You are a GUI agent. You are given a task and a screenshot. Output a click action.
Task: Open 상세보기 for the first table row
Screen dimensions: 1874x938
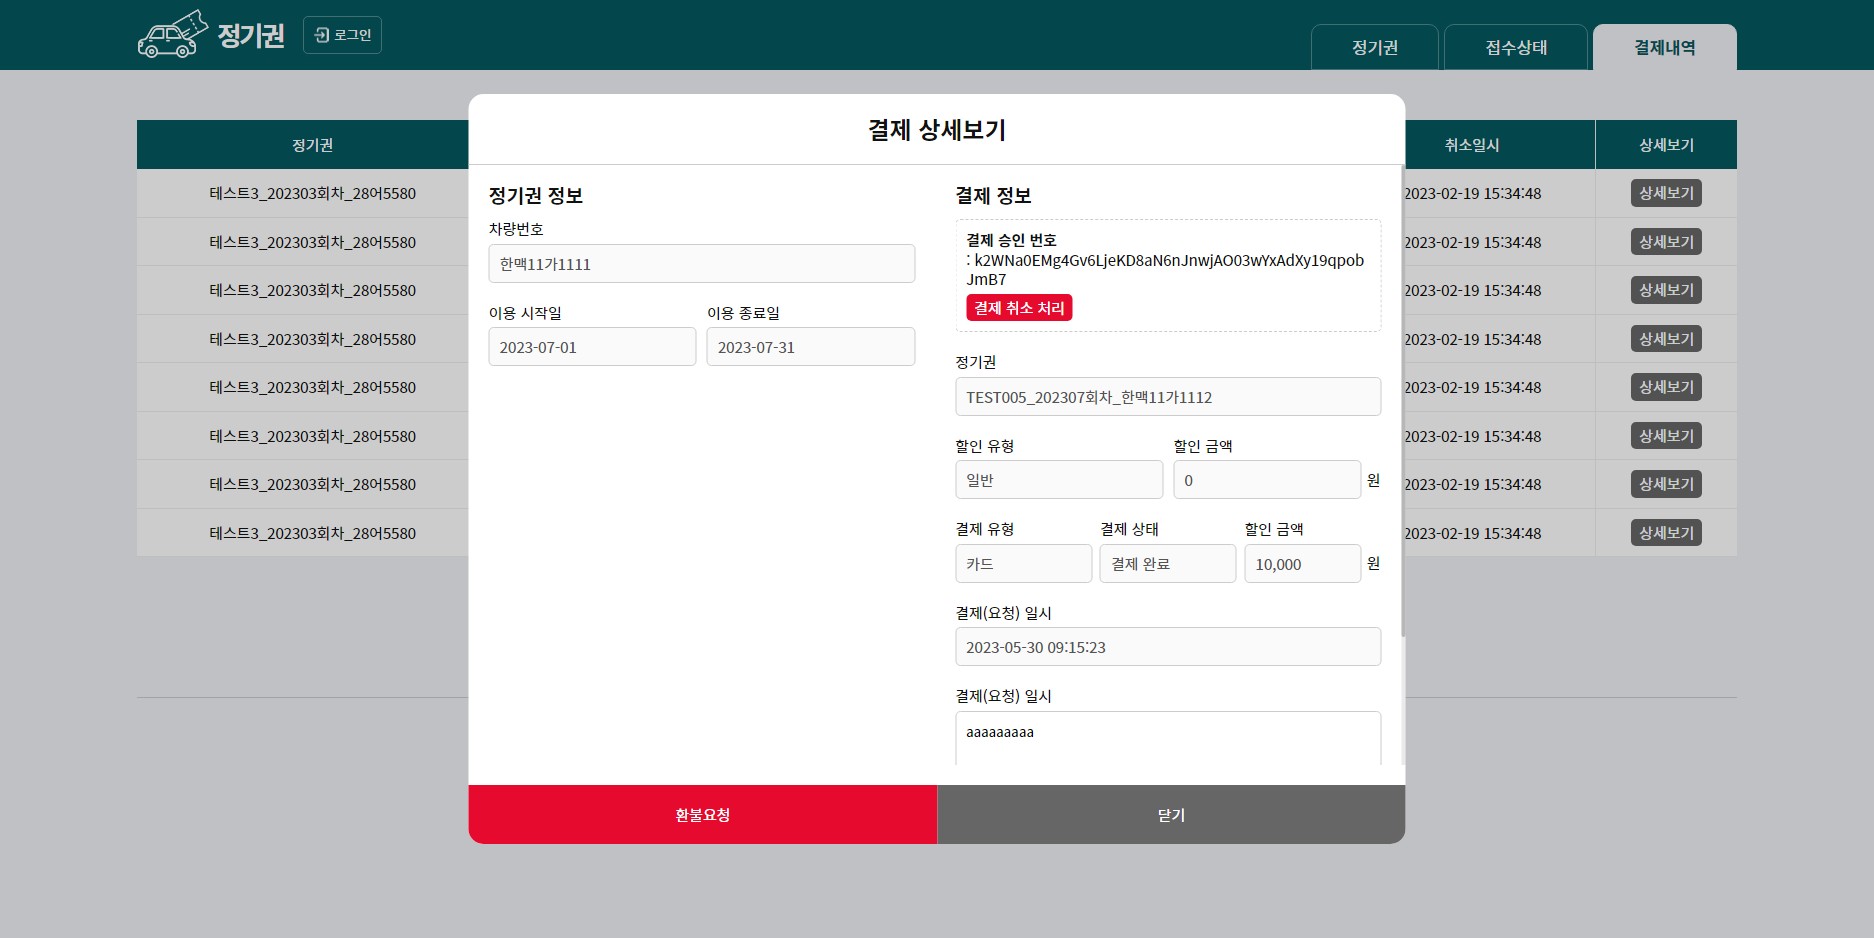click(x=1665, y=193)
